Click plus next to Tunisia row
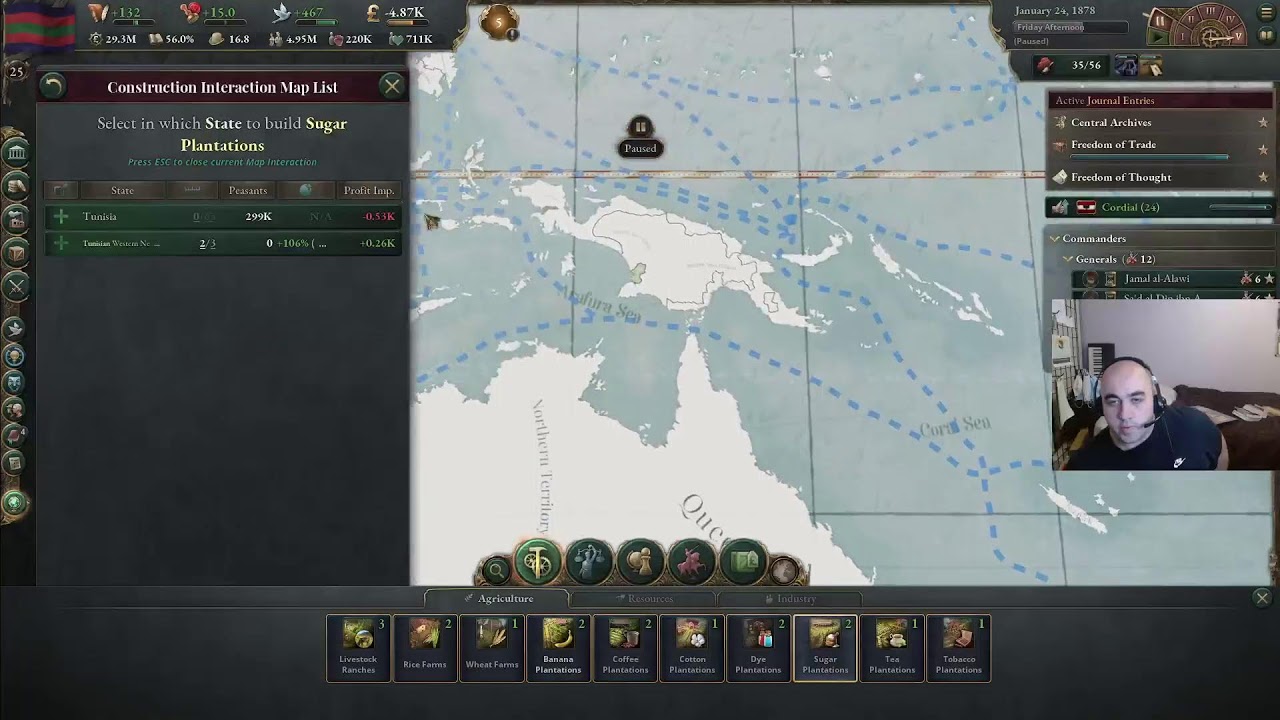This screenshot has width=1280, height=720. tap(61, 216)
